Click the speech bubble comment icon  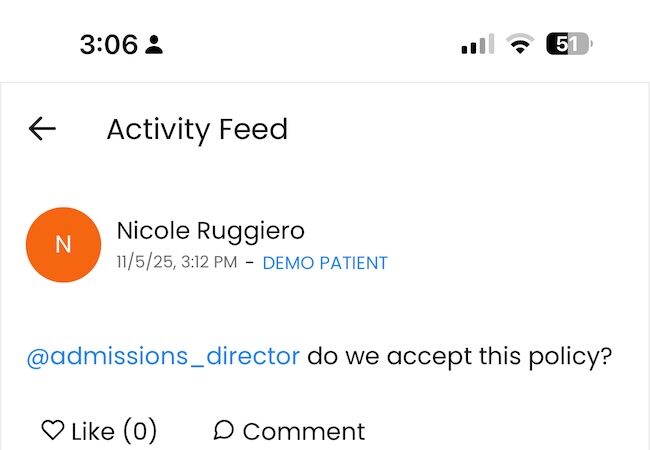224,430
